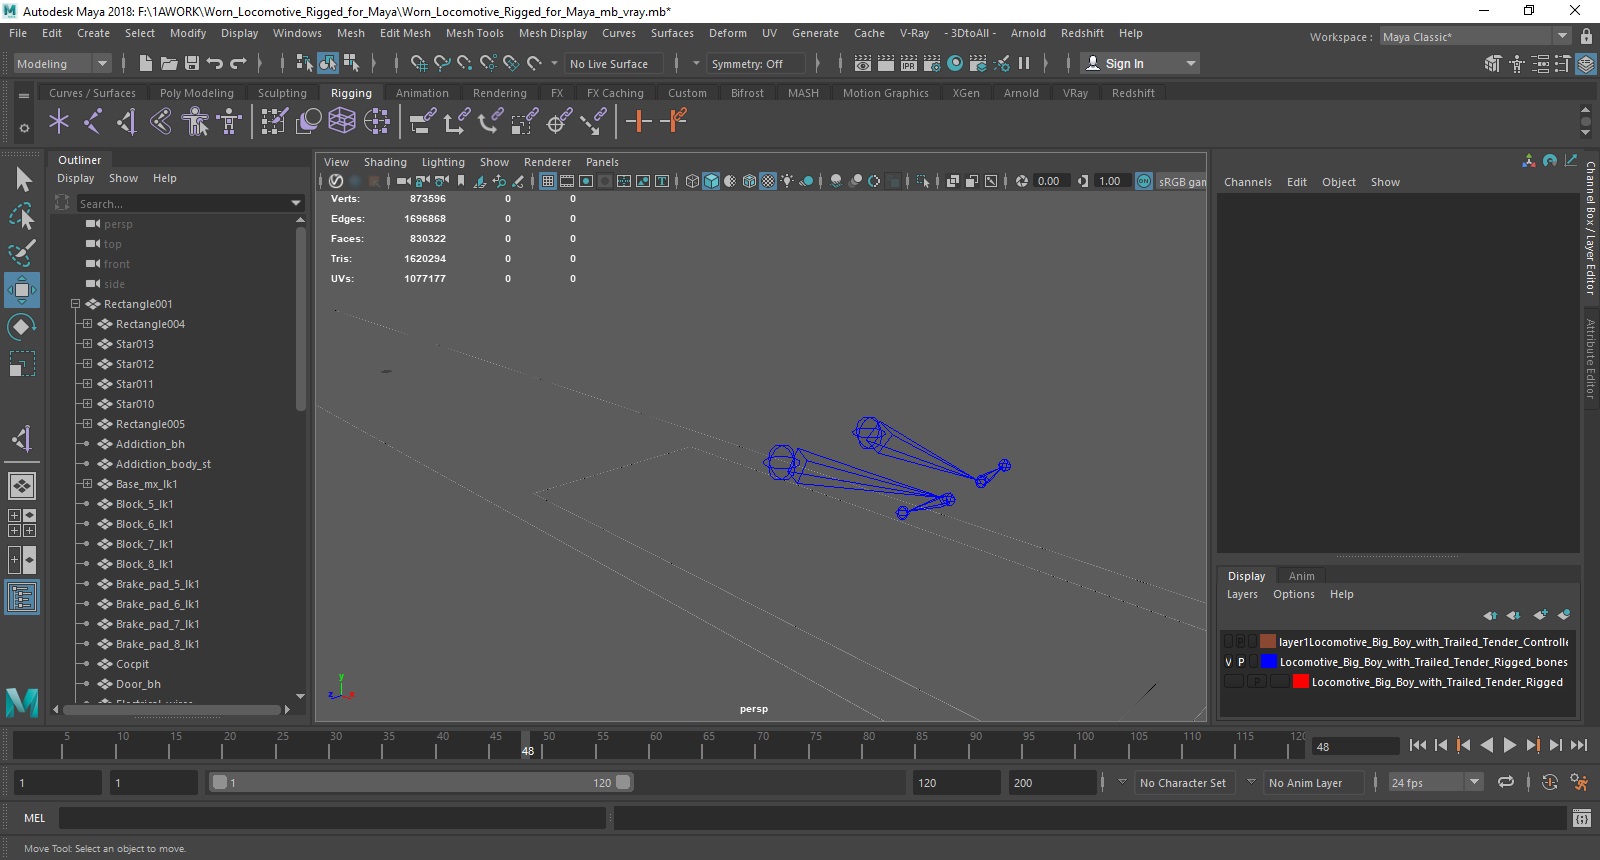Activate the Rotate tool in toolbox

pyautogui.click(x=22, y=327)
